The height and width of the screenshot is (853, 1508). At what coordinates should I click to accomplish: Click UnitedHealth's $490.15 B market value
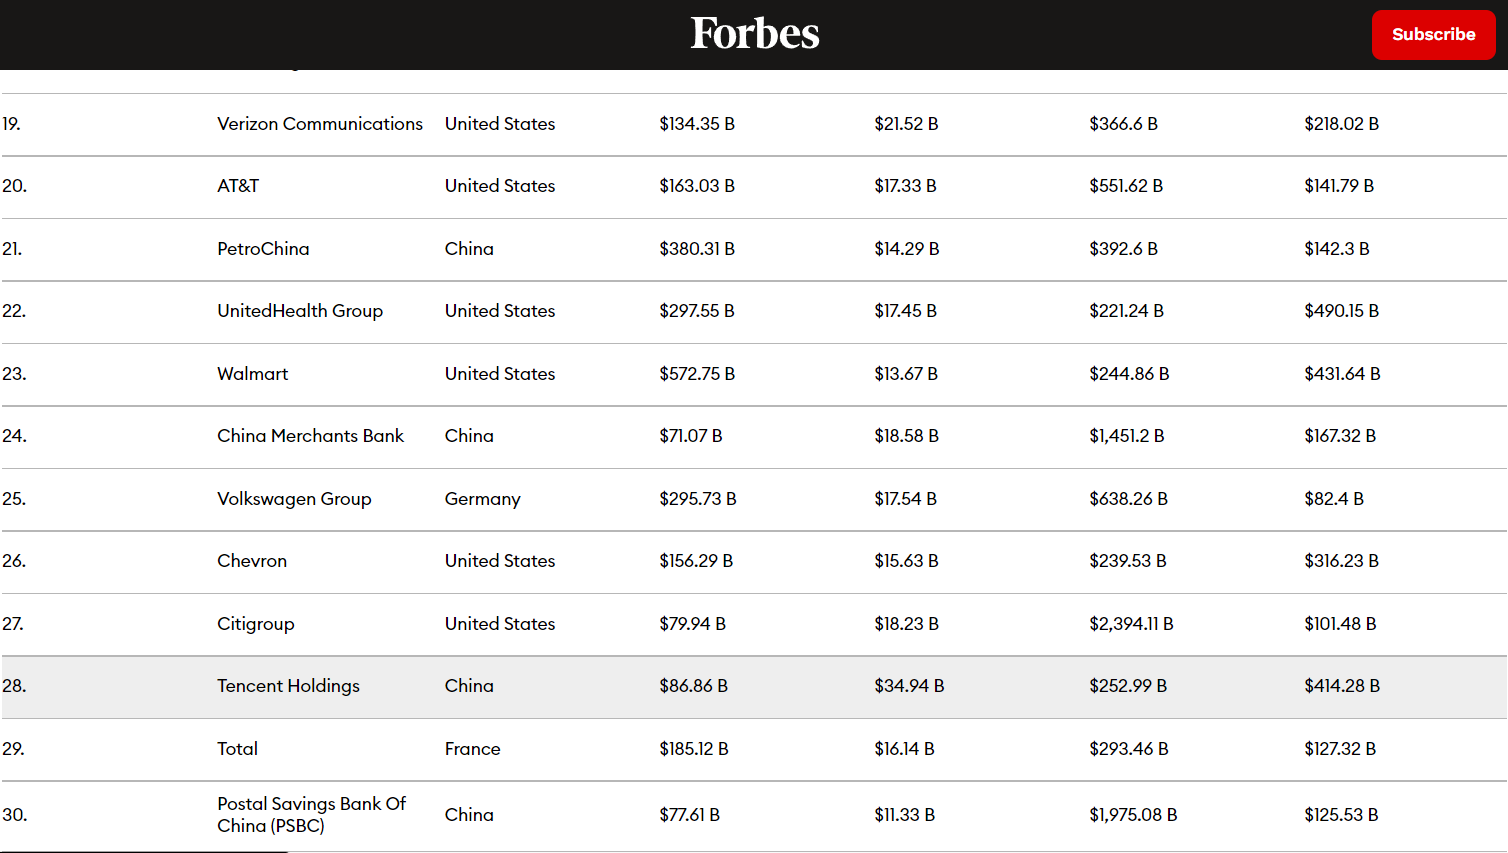pyautogui.click(x=1341, y=311)
